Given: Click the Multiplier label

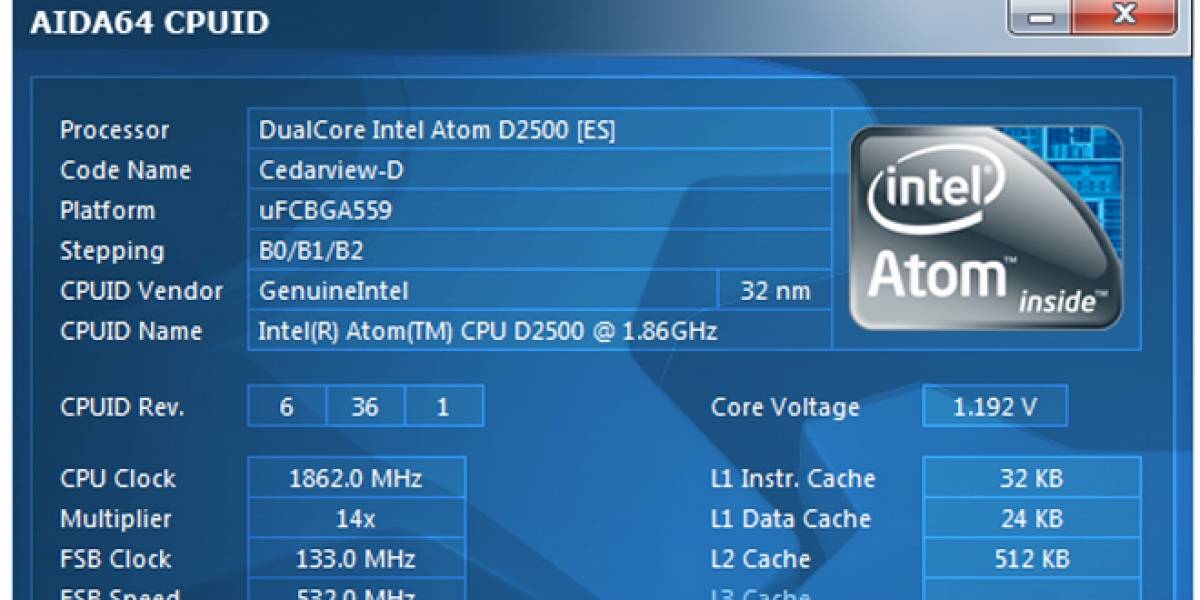Looking at the screenshot, I should point(116,519).
